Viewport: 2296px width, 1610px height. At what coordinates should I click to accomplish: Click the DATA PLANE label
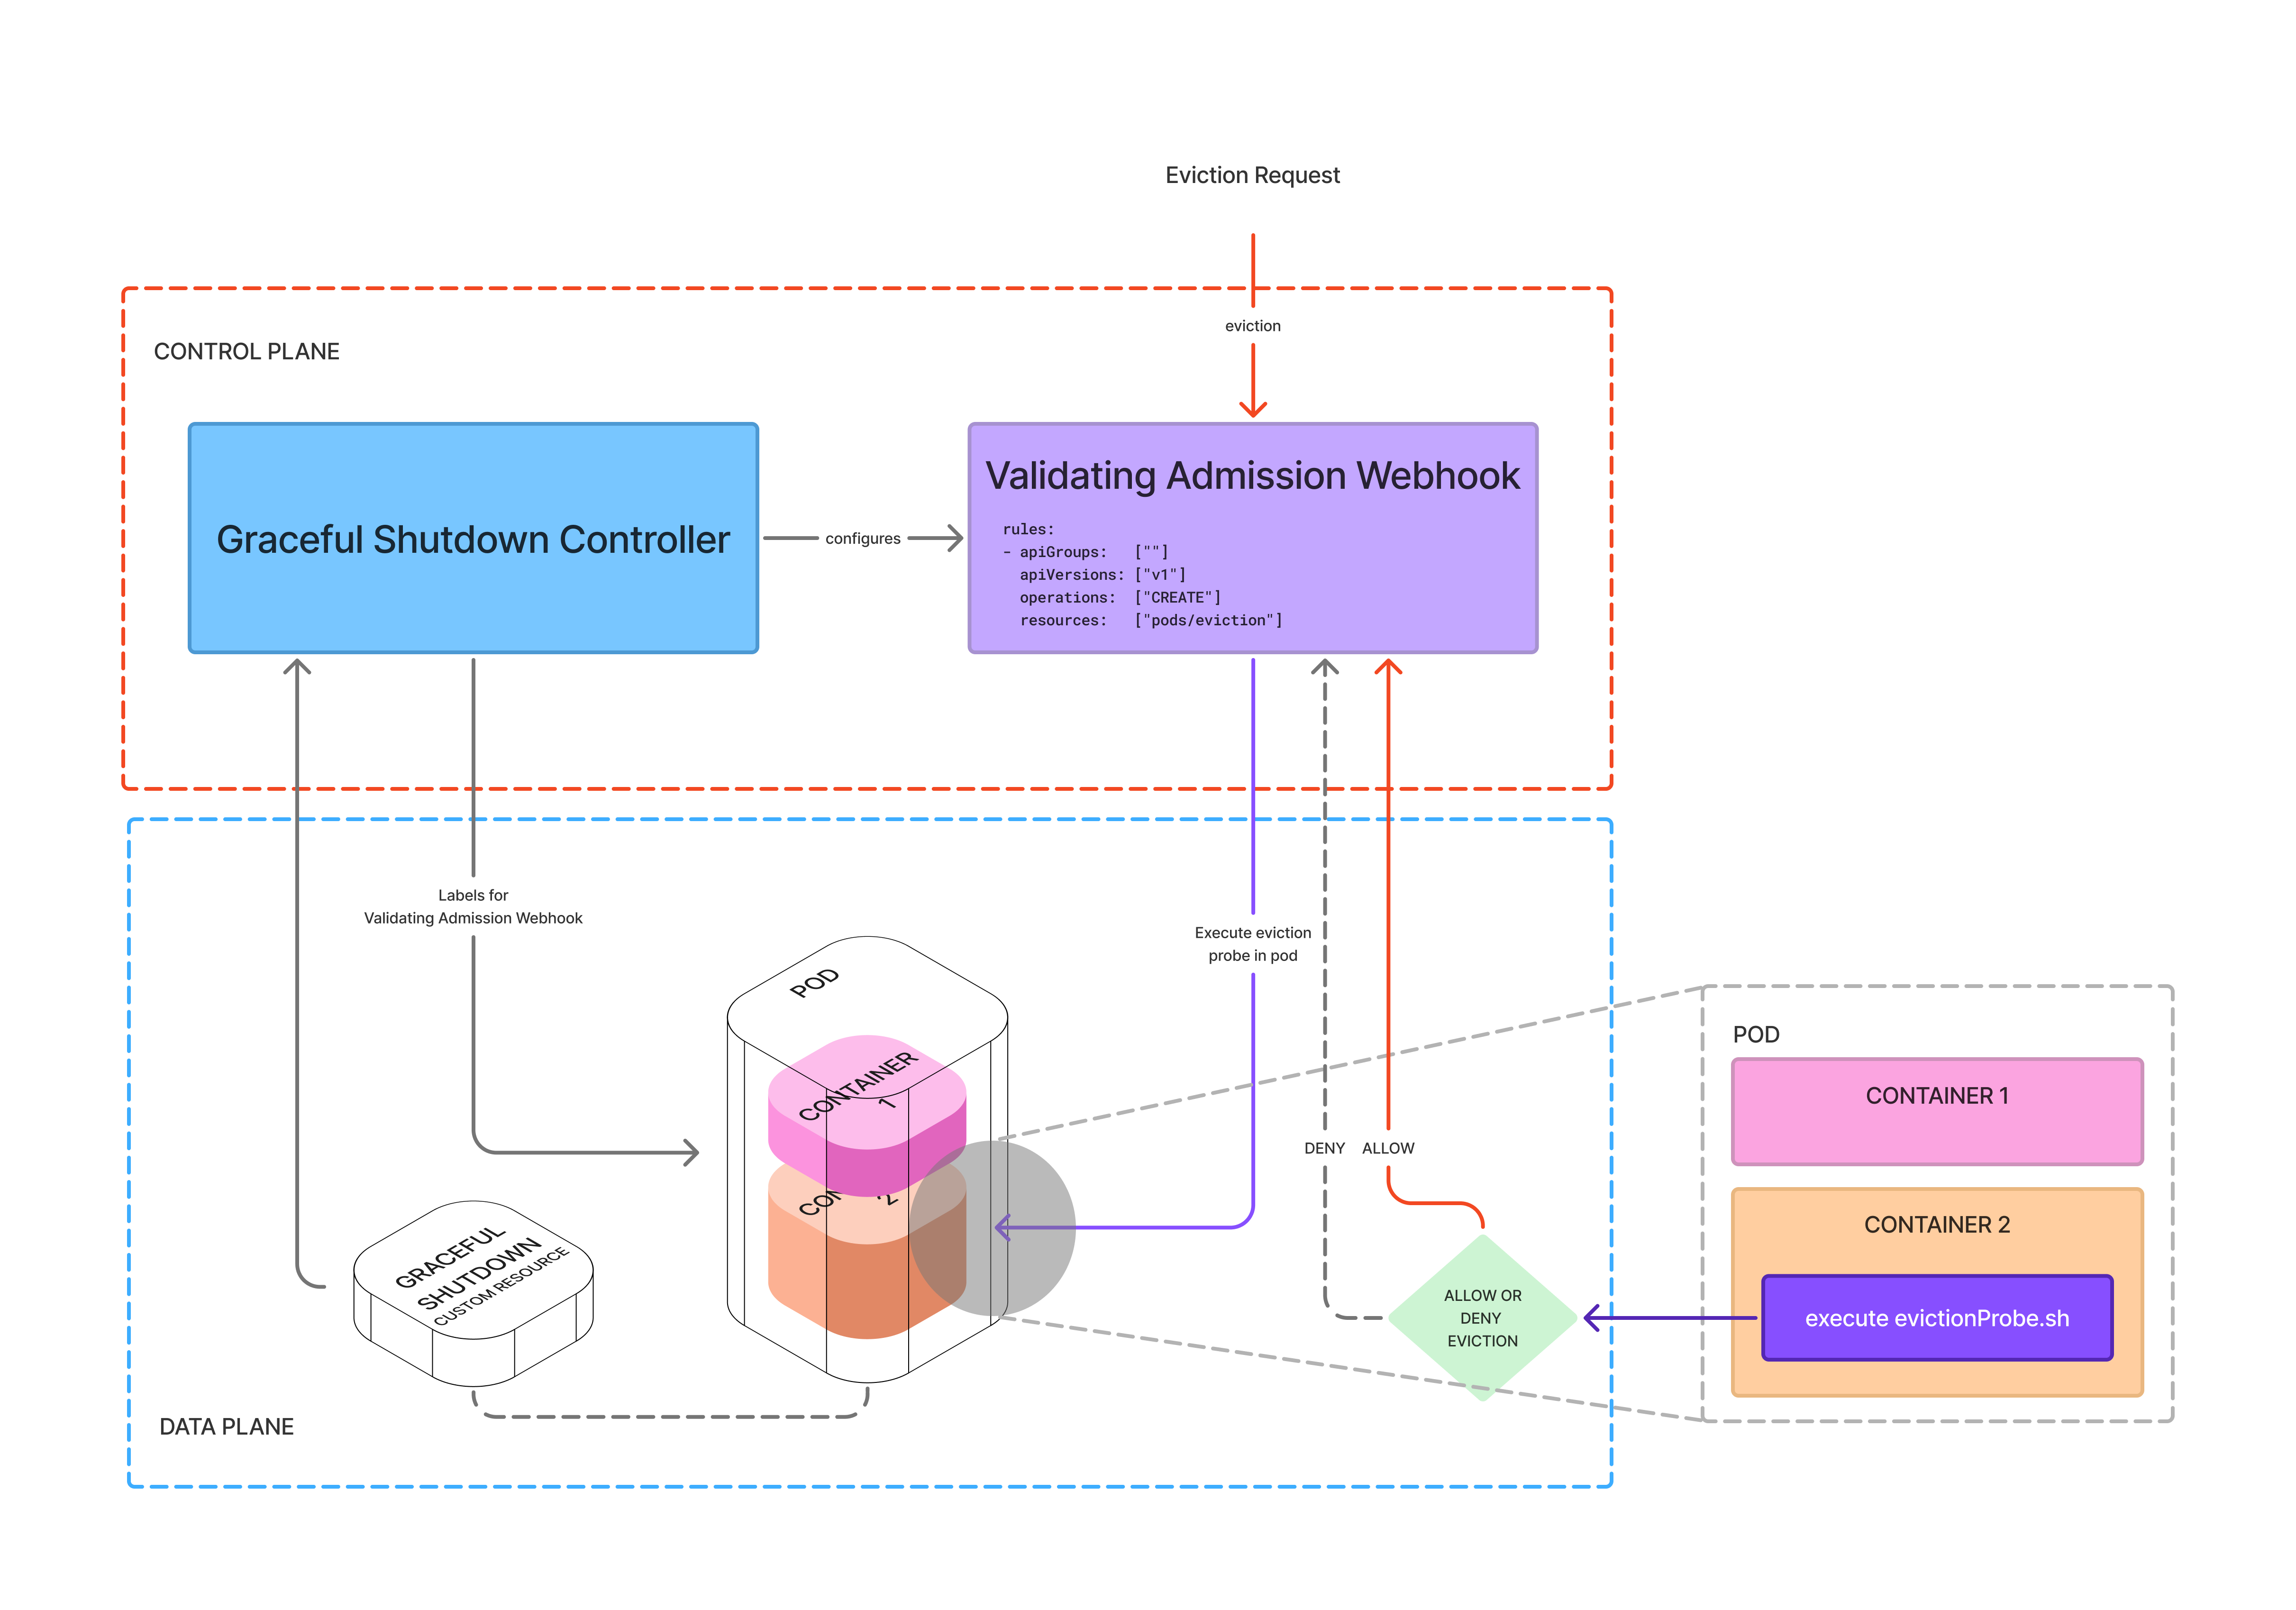click(x=226, y=1427)
